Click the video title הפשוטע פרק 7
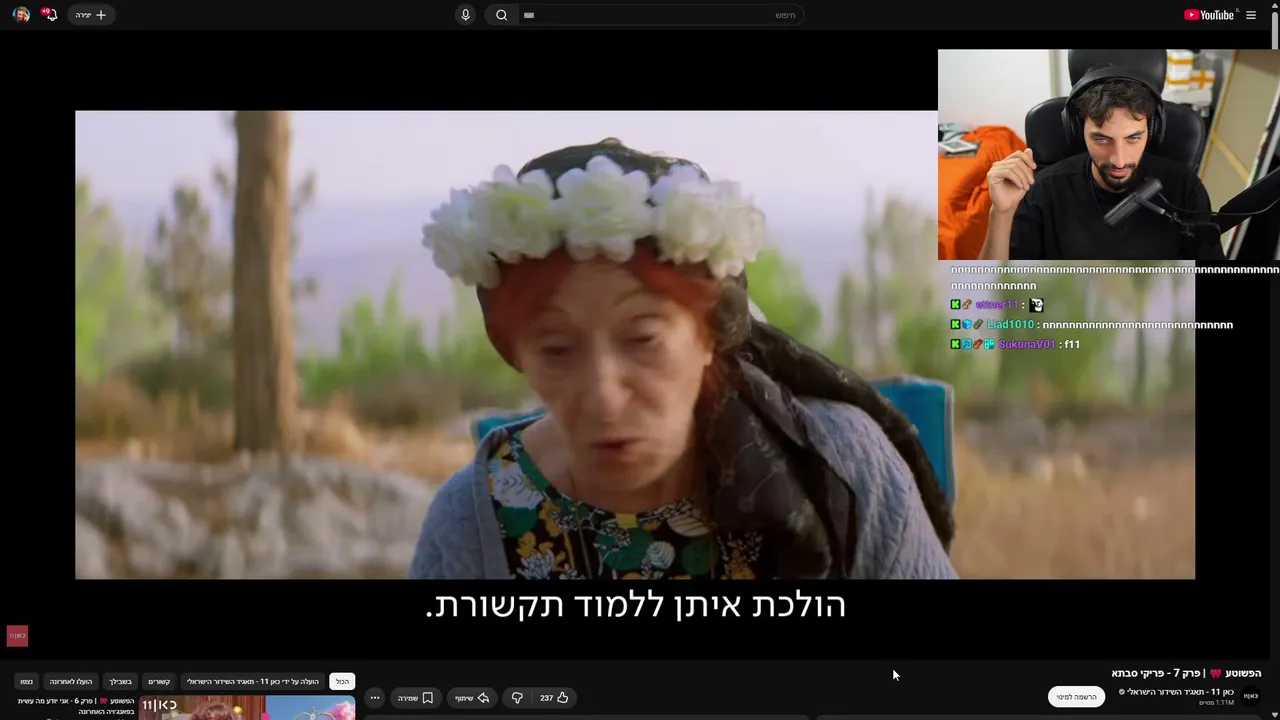The height and width of the screenshot is (720, 1280). (x=1186, y=674)
